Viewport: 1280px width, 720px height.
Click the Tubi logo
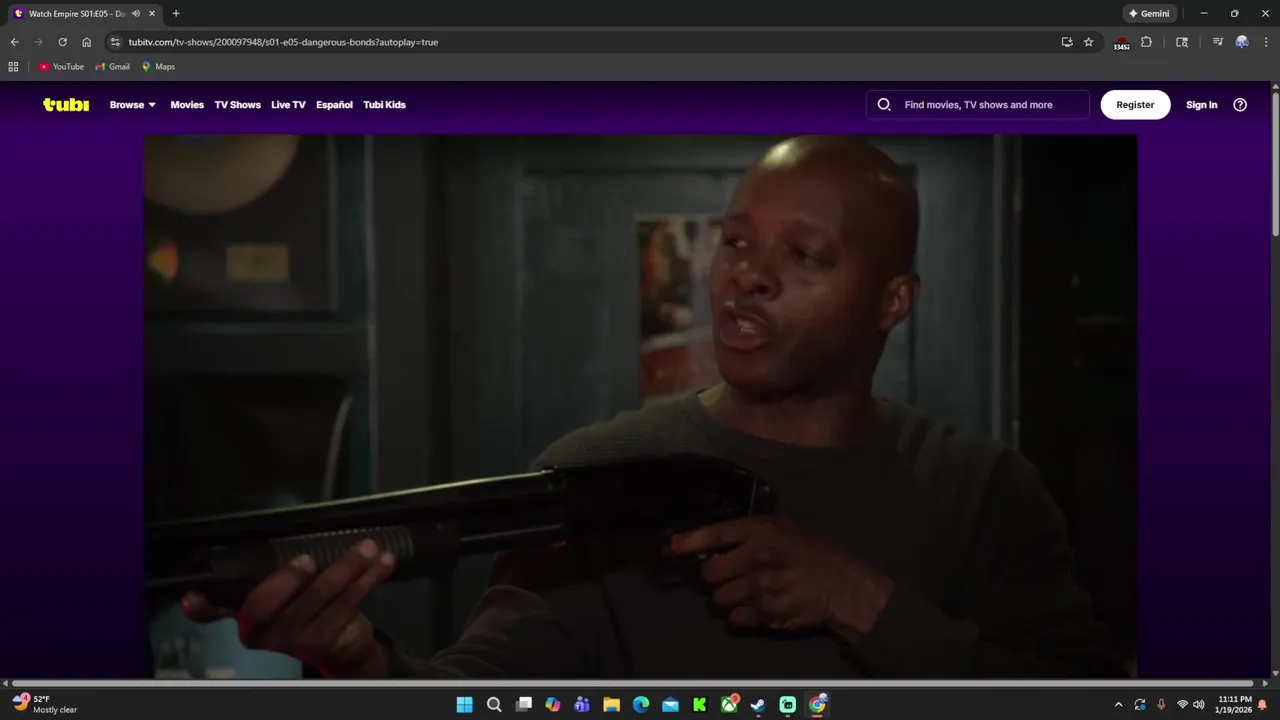pos(66,105)
